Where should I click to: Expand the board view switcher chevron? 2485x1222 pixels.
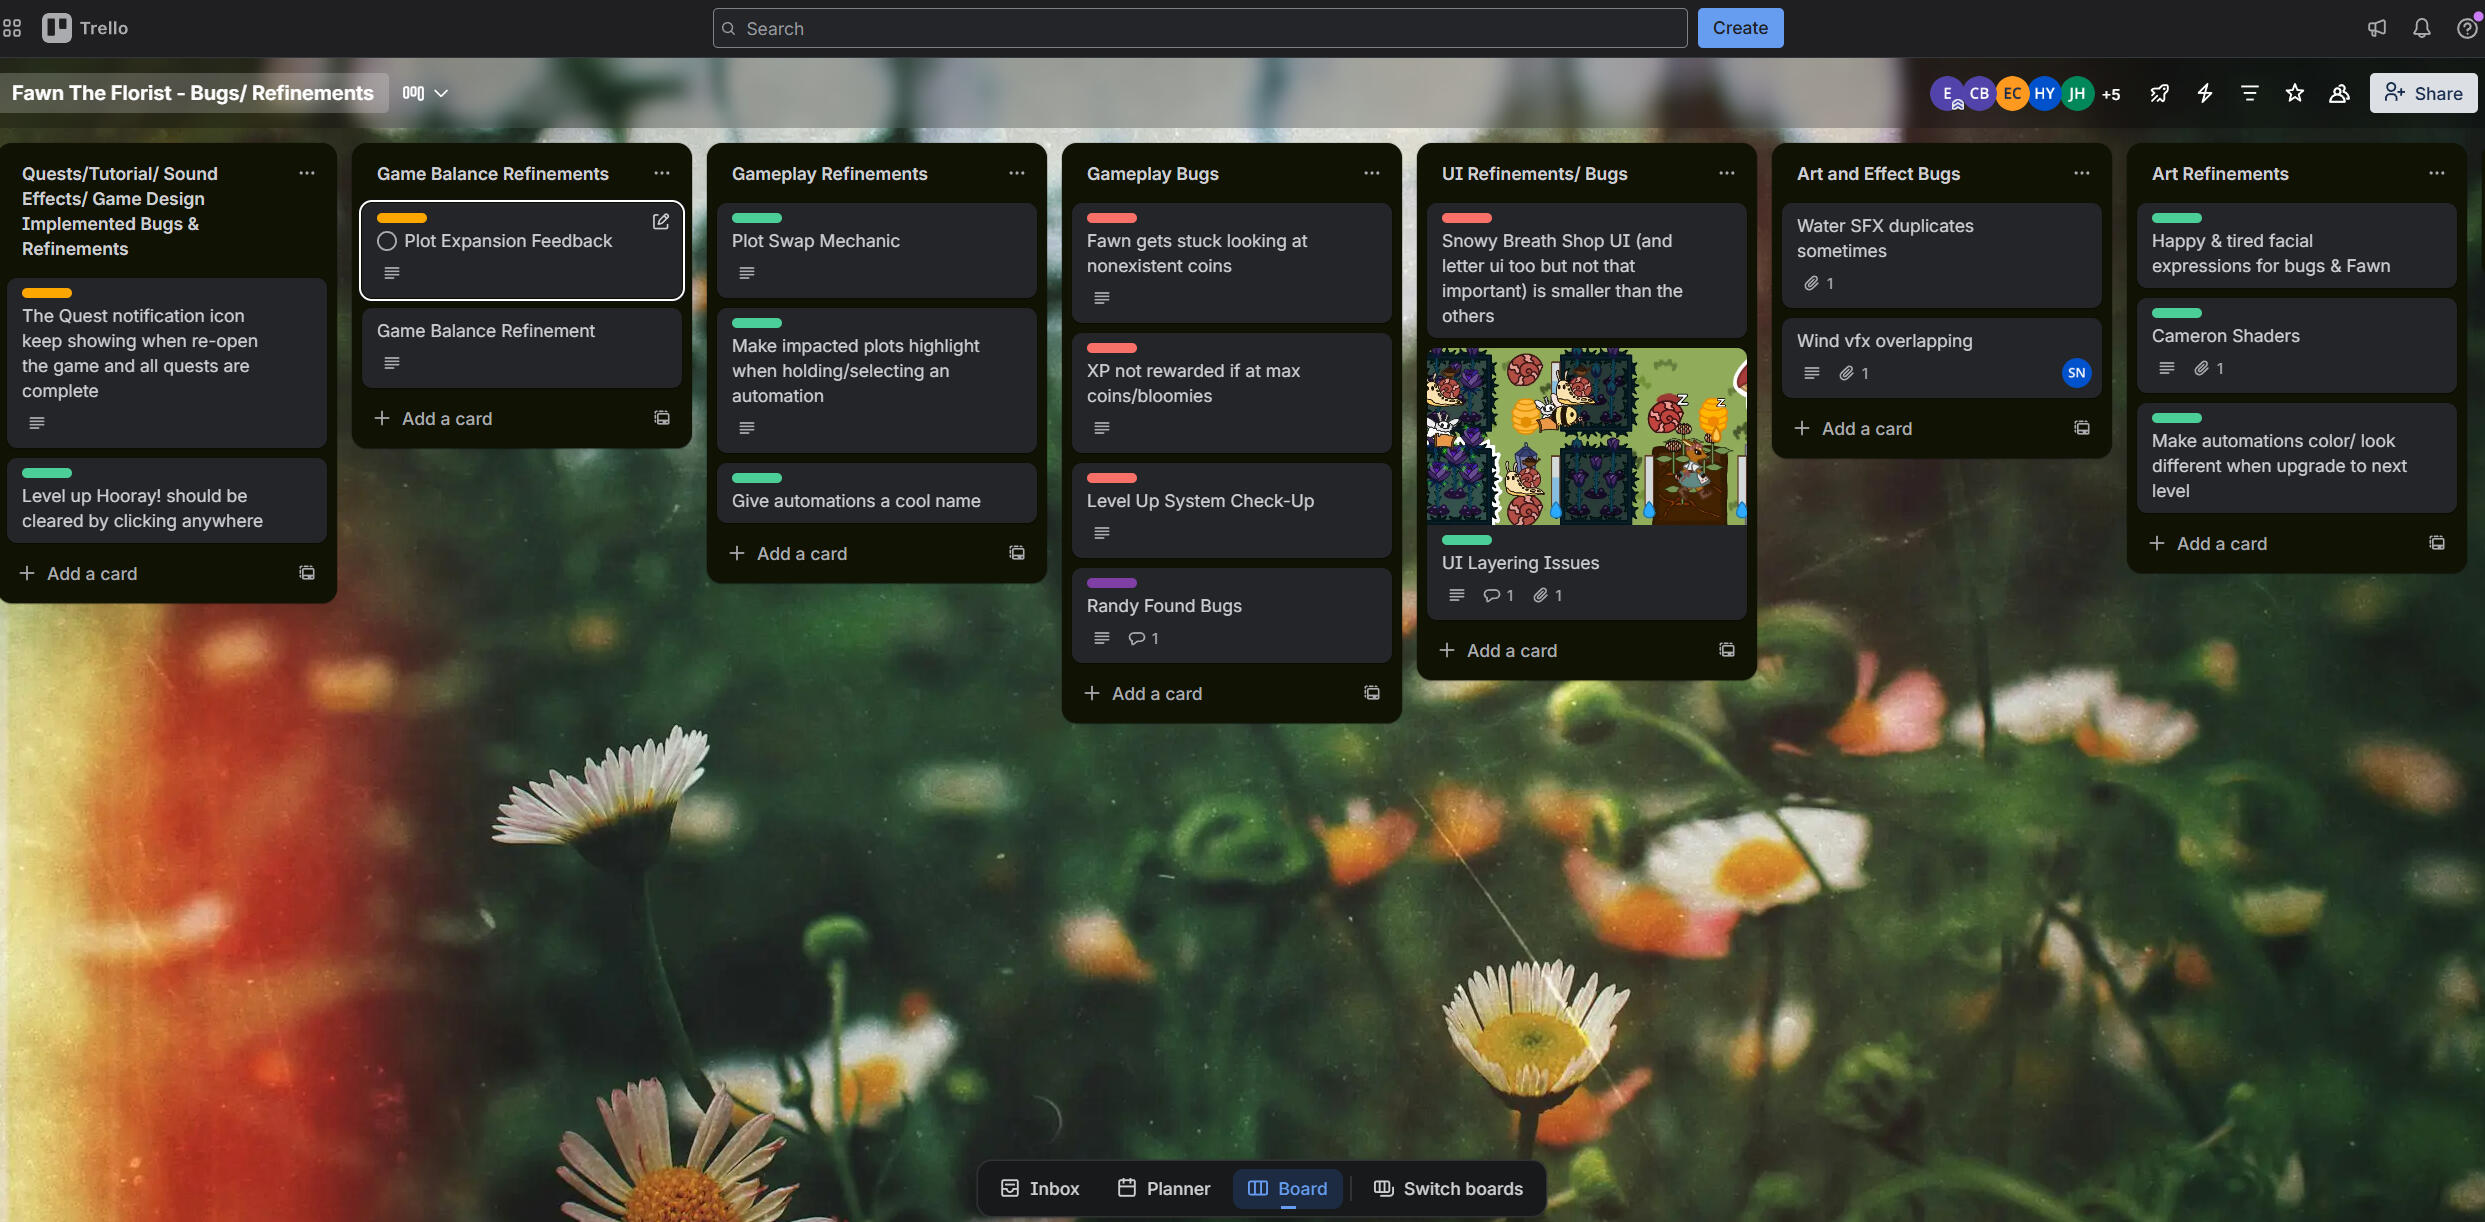pos(441,93)
